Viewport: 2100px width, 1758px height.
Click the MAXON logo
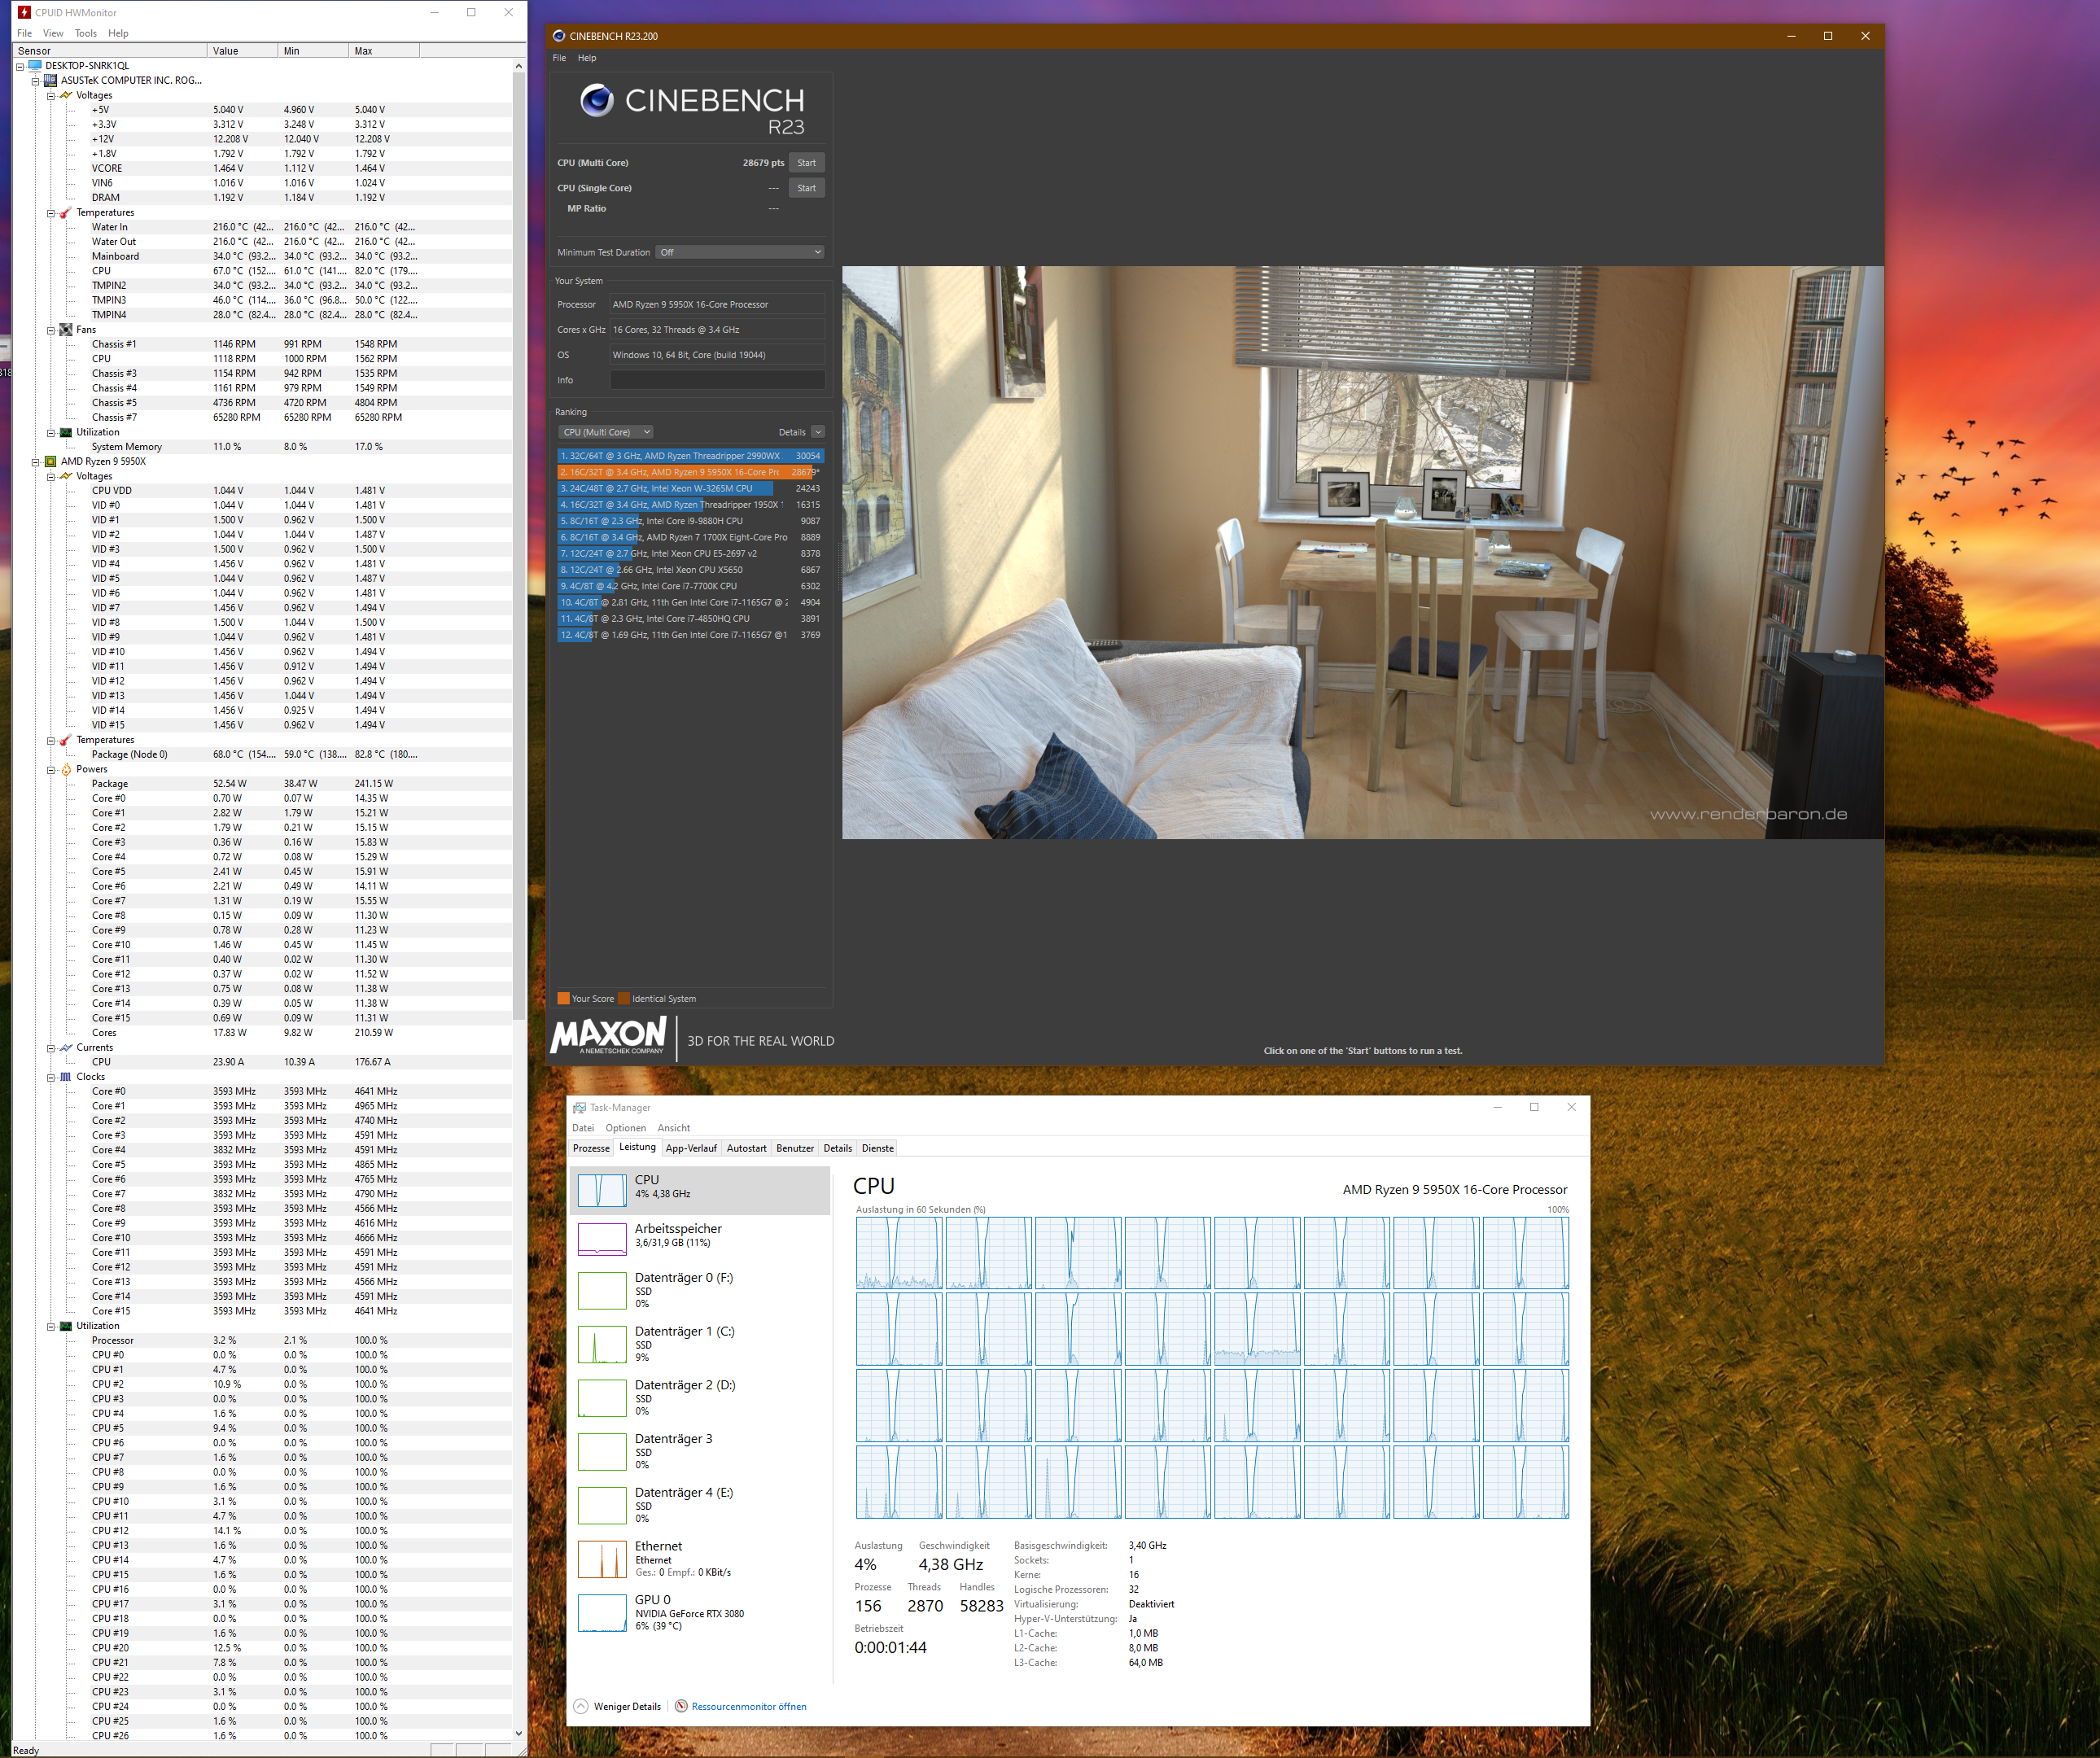[608, 1035]
